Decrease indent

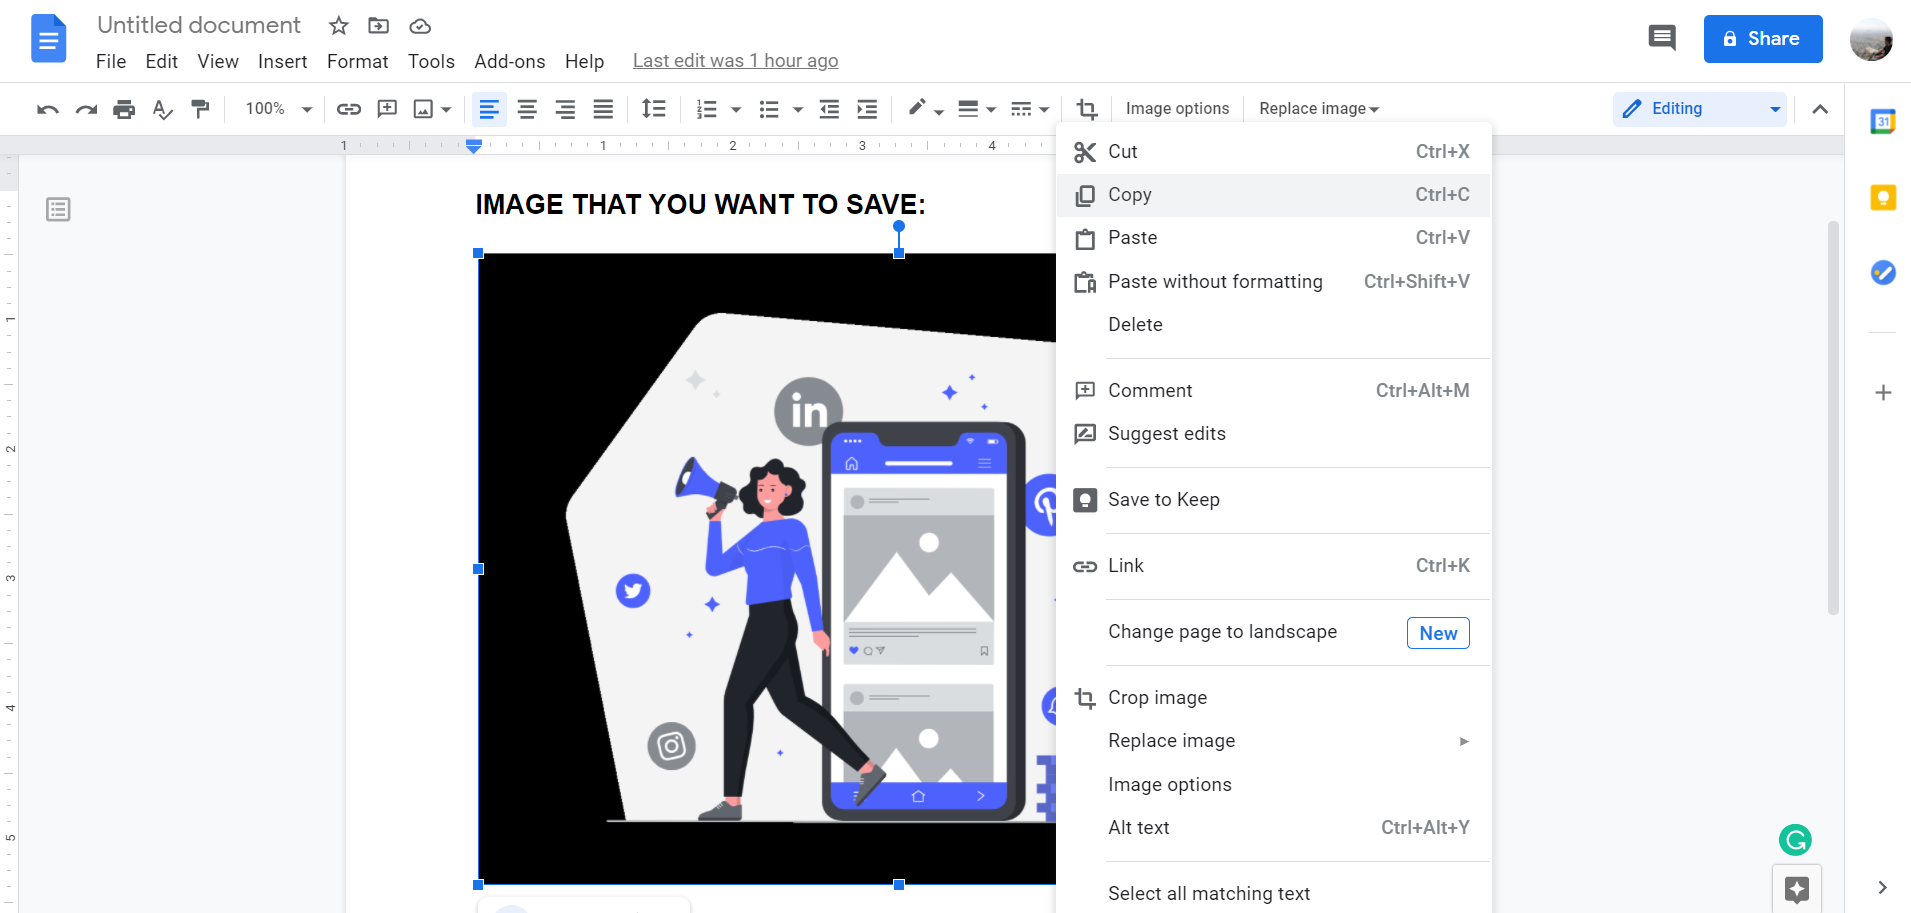coord(829,109)
